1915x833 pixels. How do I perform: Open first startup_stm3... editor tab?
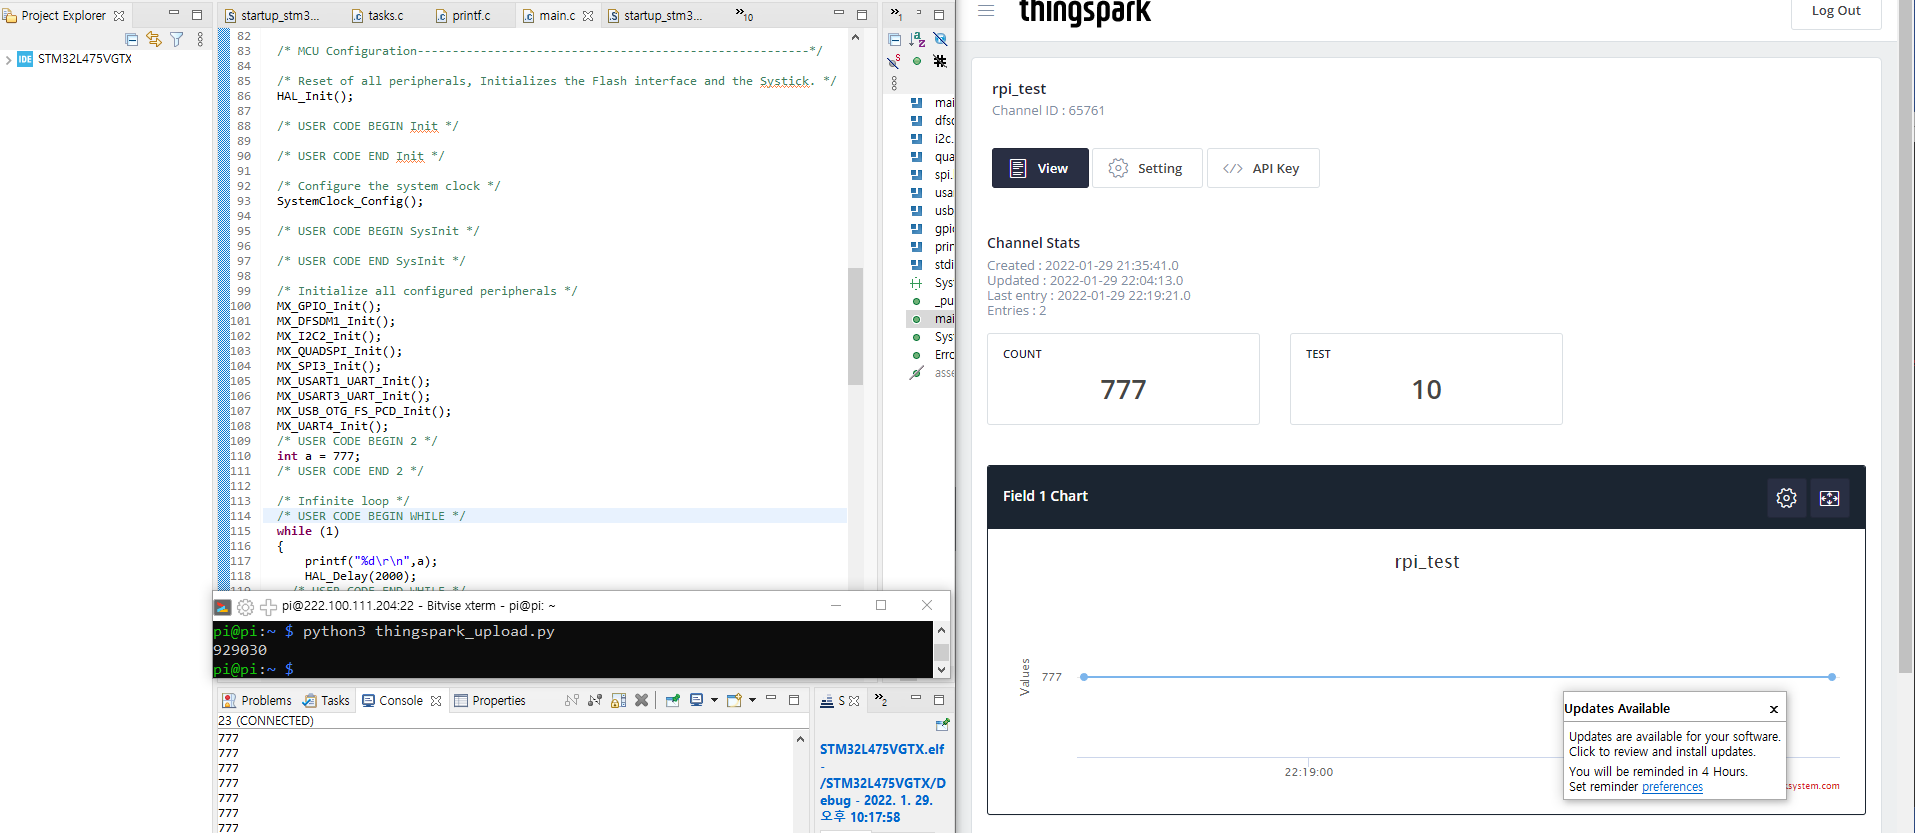[x=271, y=15]
